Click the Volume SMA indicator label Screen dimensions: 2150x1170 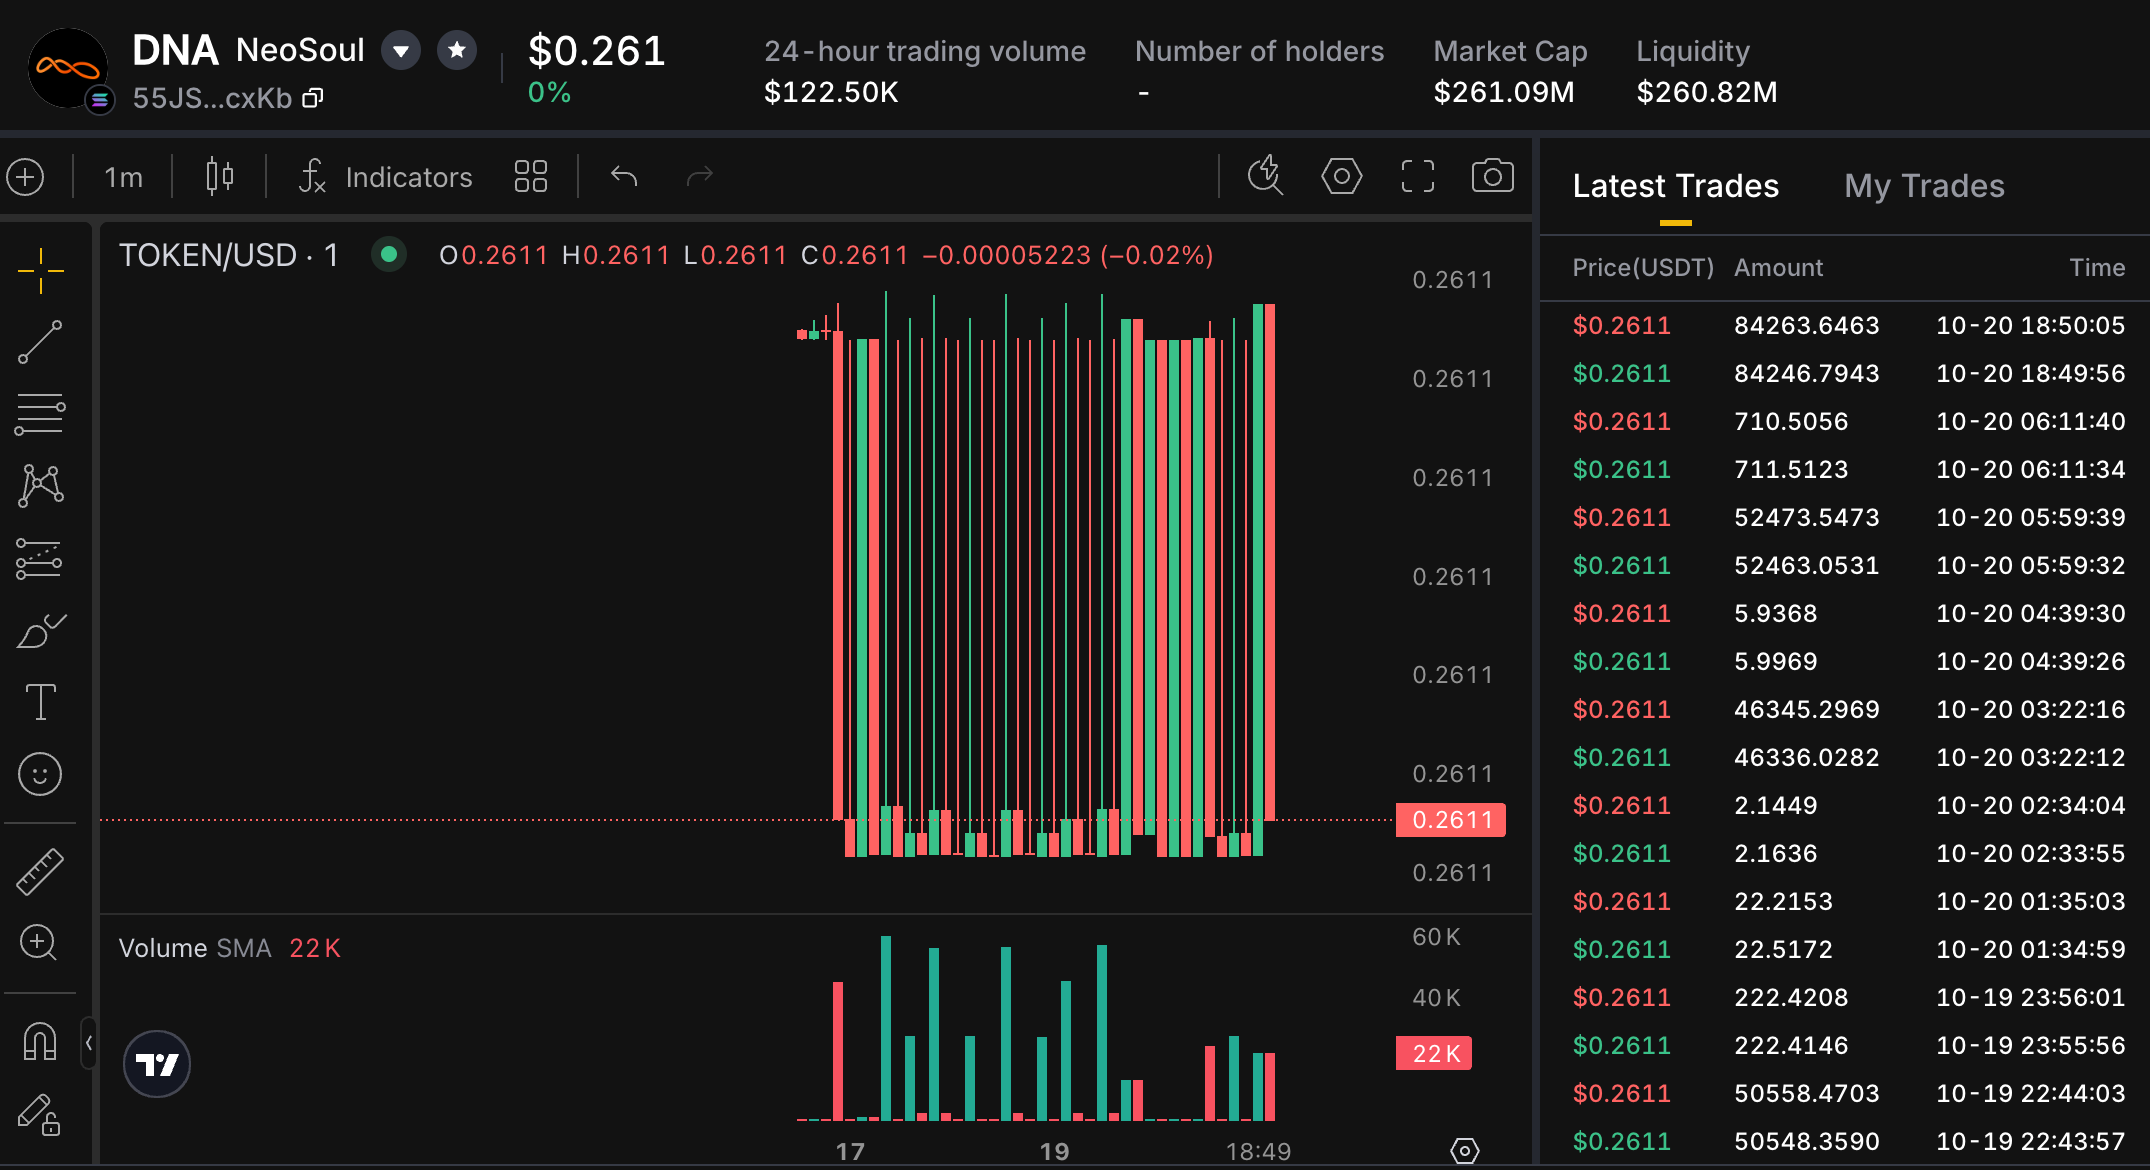(x=195, y=948)
